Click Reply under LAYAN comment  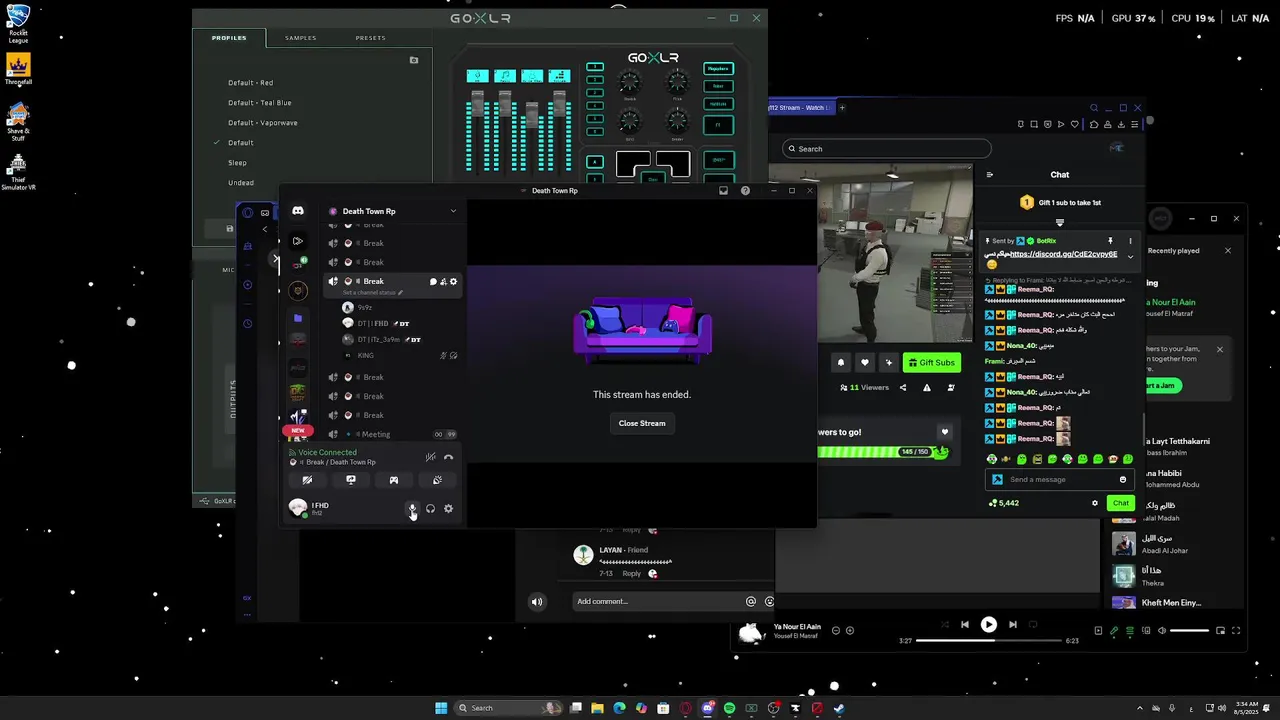pyautogui.click(x=631, y=574)
